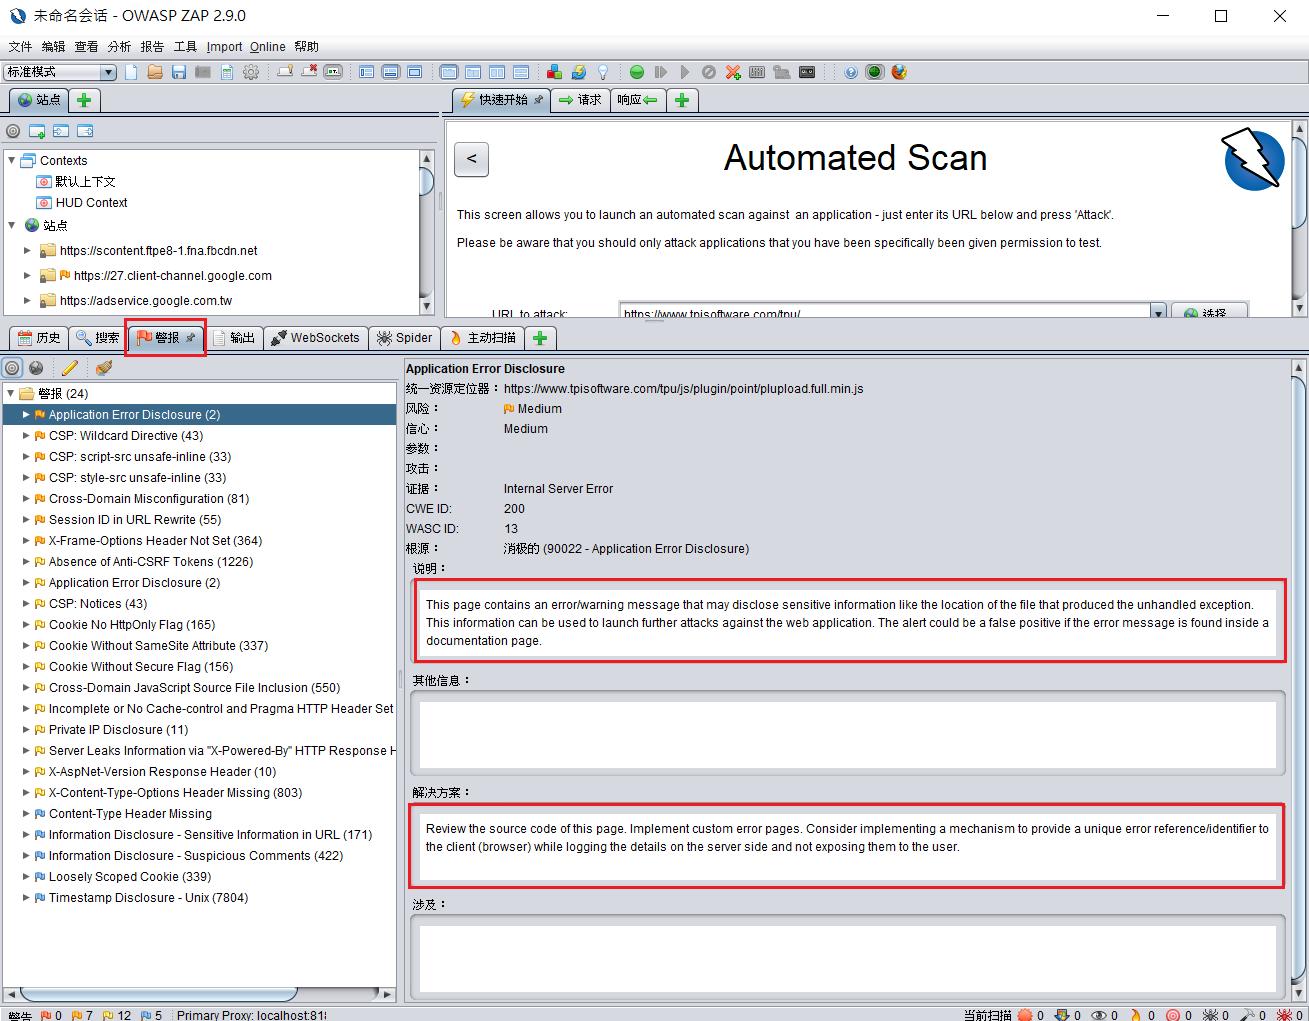Open the 报告 menu
Screen dimensions: 1309x1021
pyautogui.click(x=152, y=46)
